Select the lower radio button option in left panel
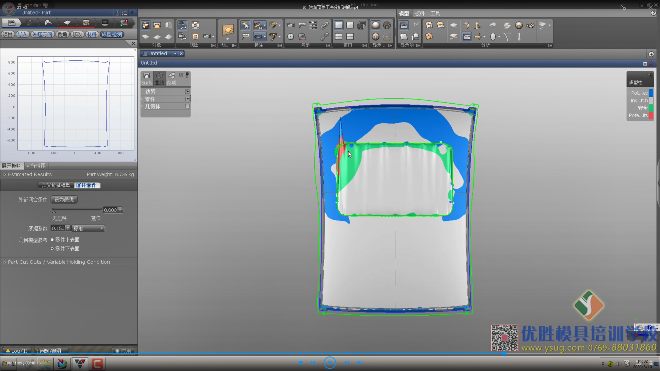The image size is (660, 371). pos(52,248)
